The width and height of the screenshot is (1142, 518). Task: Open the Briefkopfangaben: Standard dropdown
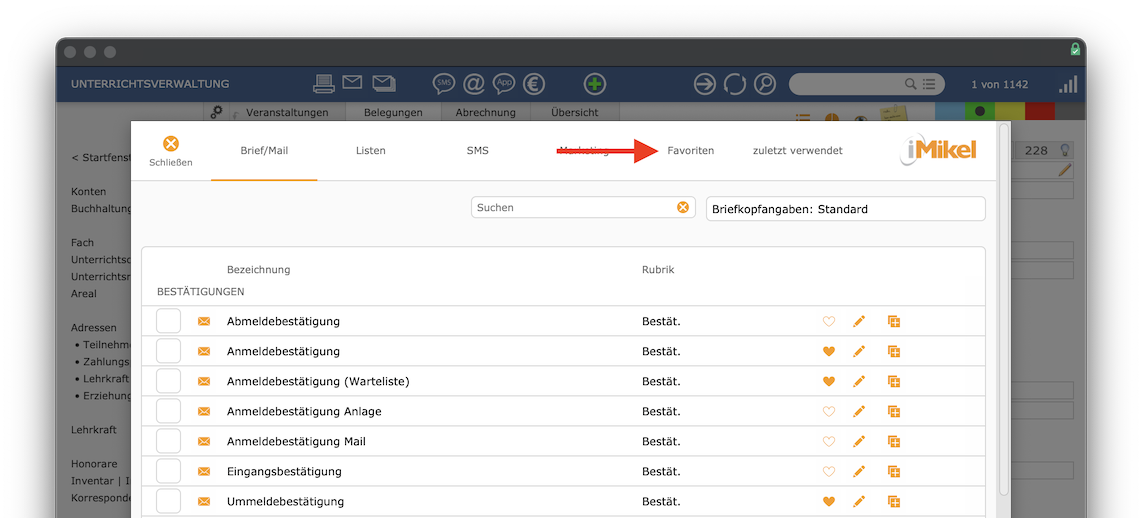pos(846,209)
